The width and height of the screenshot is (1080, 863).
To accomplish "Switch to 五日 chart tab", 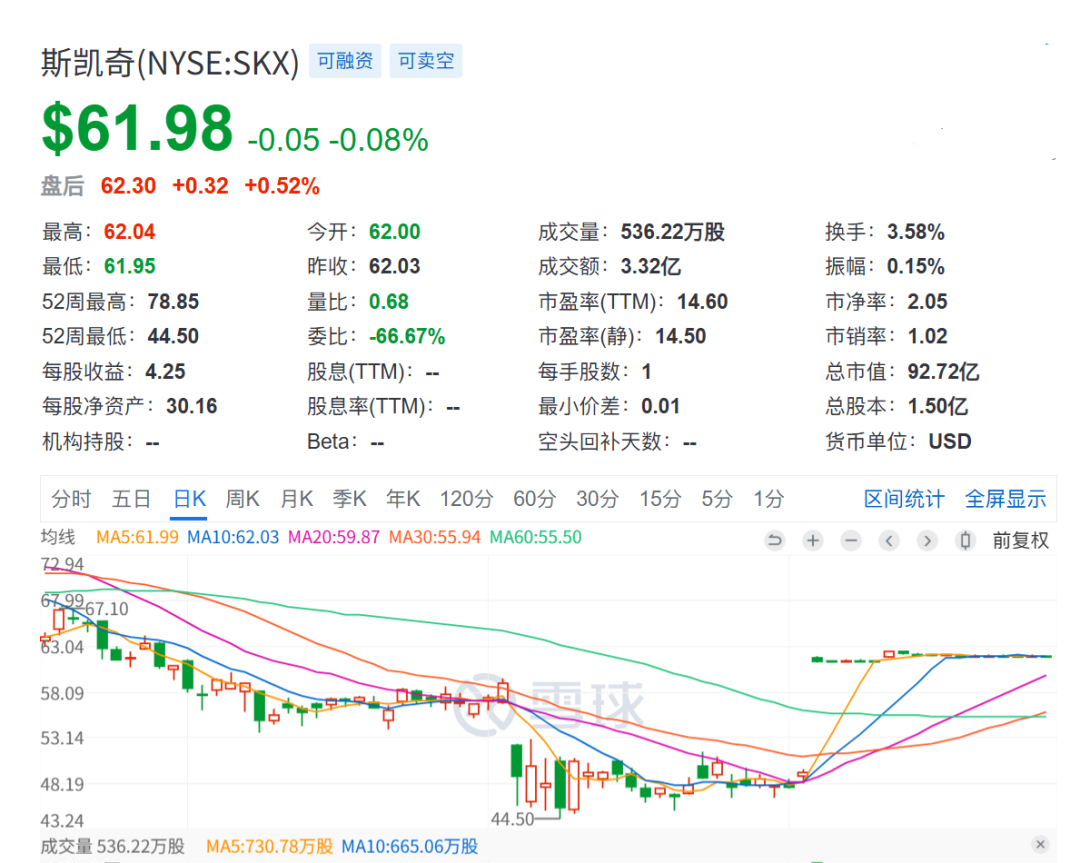I will click(131, 499).
